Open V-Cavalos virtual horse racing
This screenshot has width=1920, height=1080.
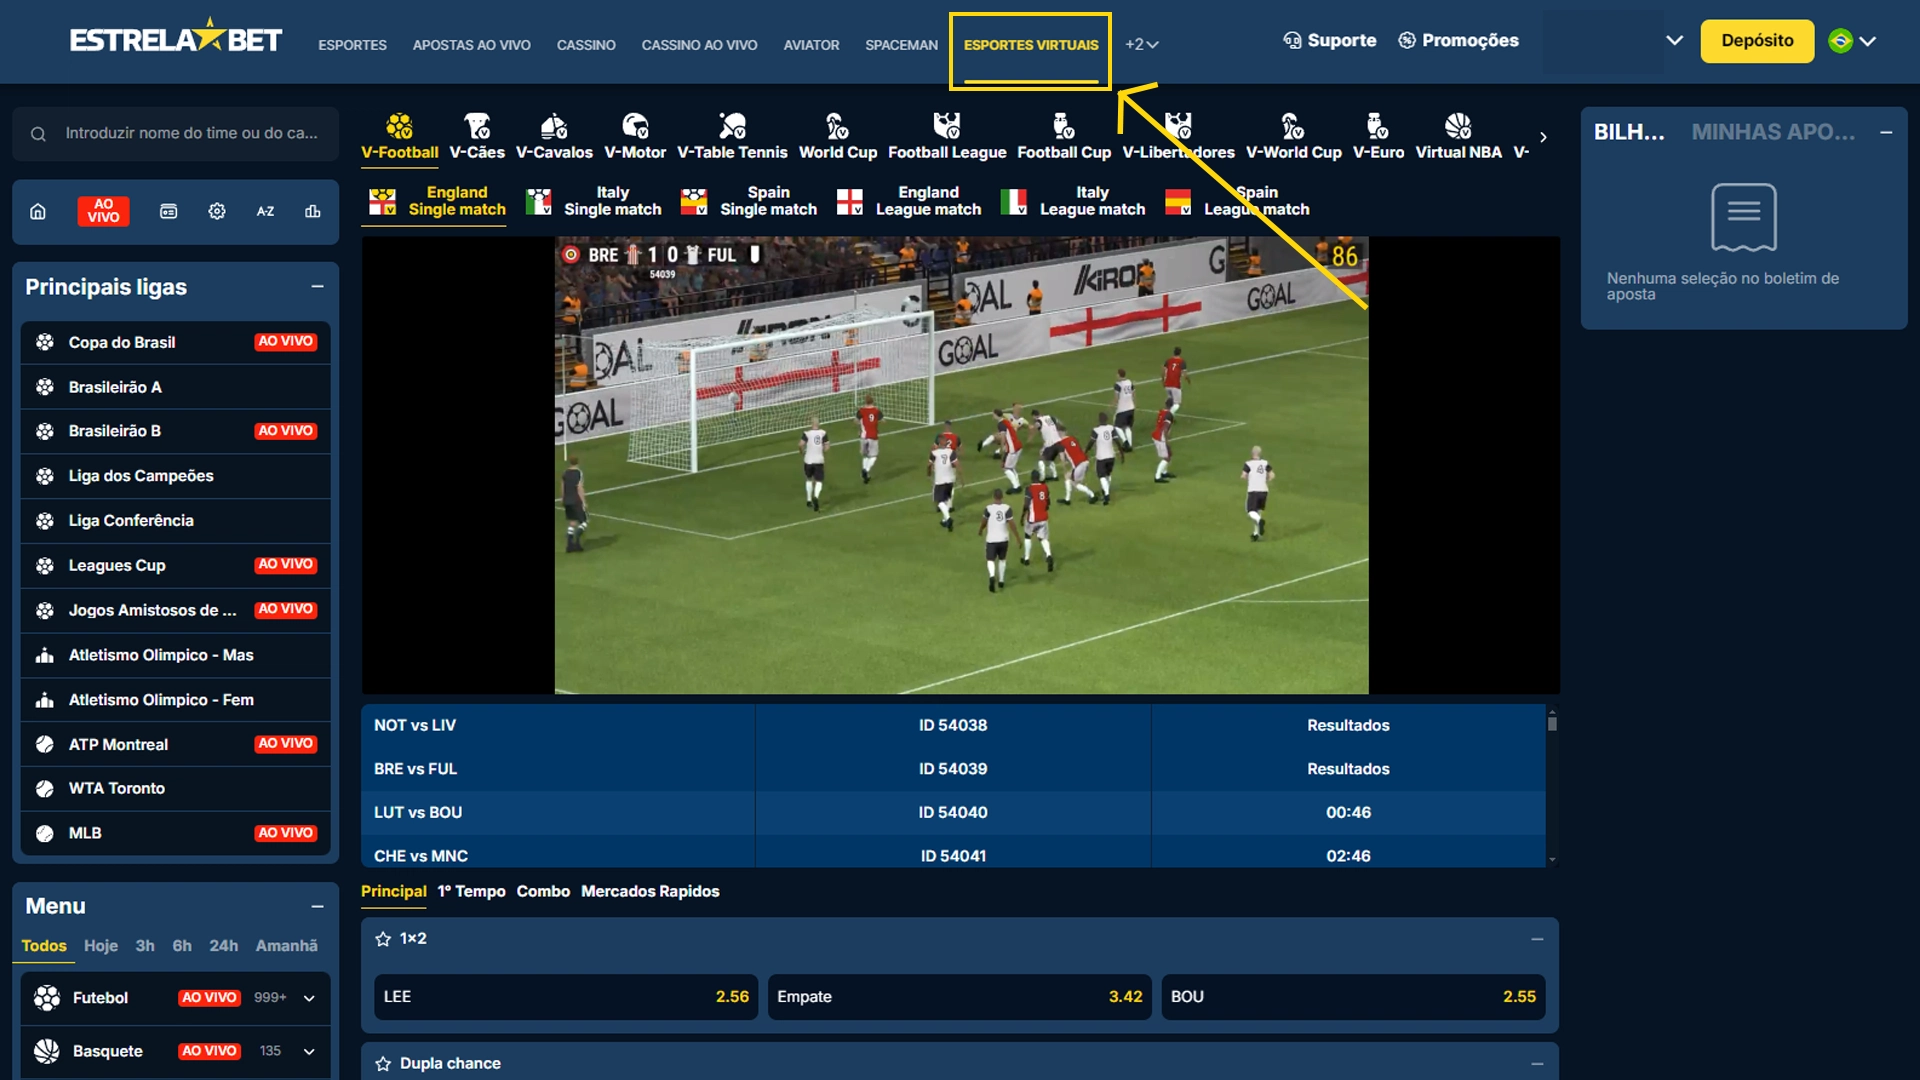(x=554, y=137)
